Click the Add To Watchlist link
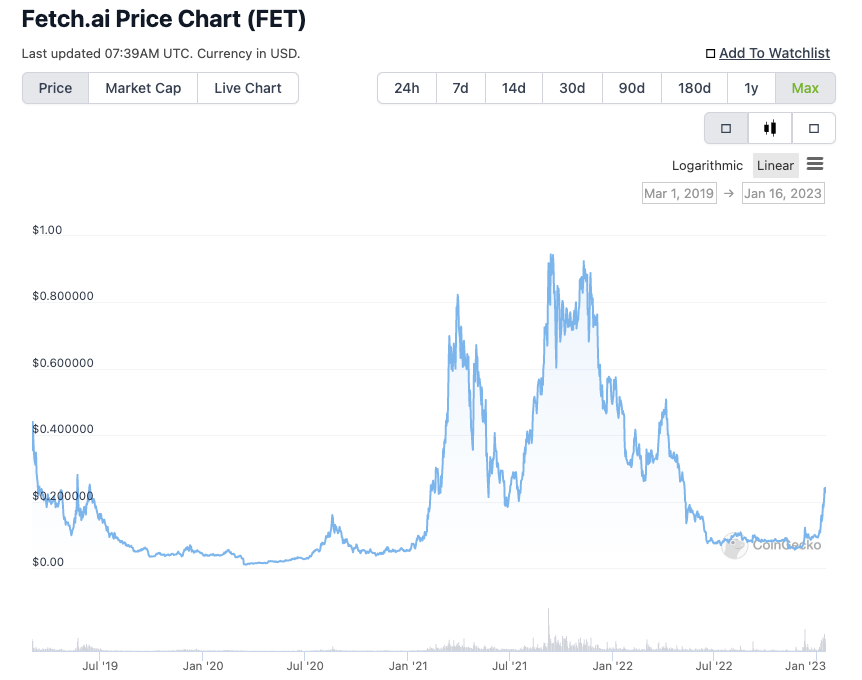 pos(774,52)
